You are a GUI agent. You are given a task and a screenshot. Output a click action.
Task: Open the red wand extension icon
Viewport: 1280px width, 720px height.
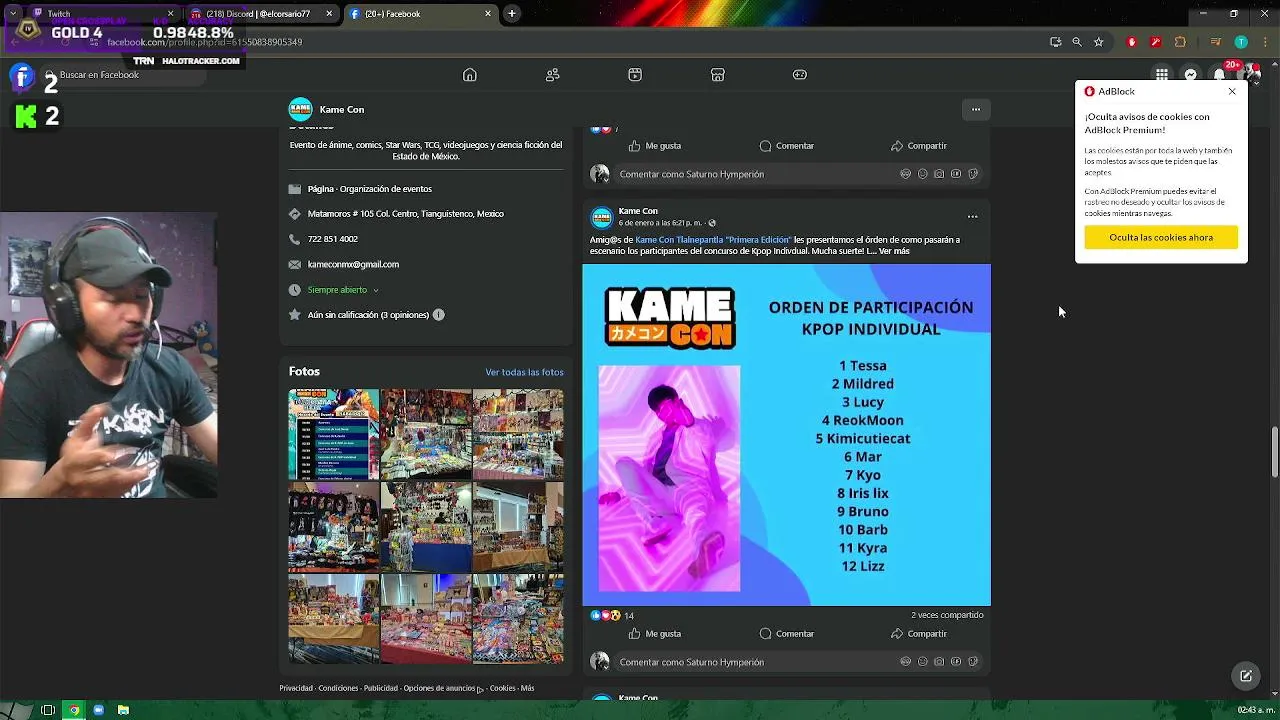(1156, 42)
